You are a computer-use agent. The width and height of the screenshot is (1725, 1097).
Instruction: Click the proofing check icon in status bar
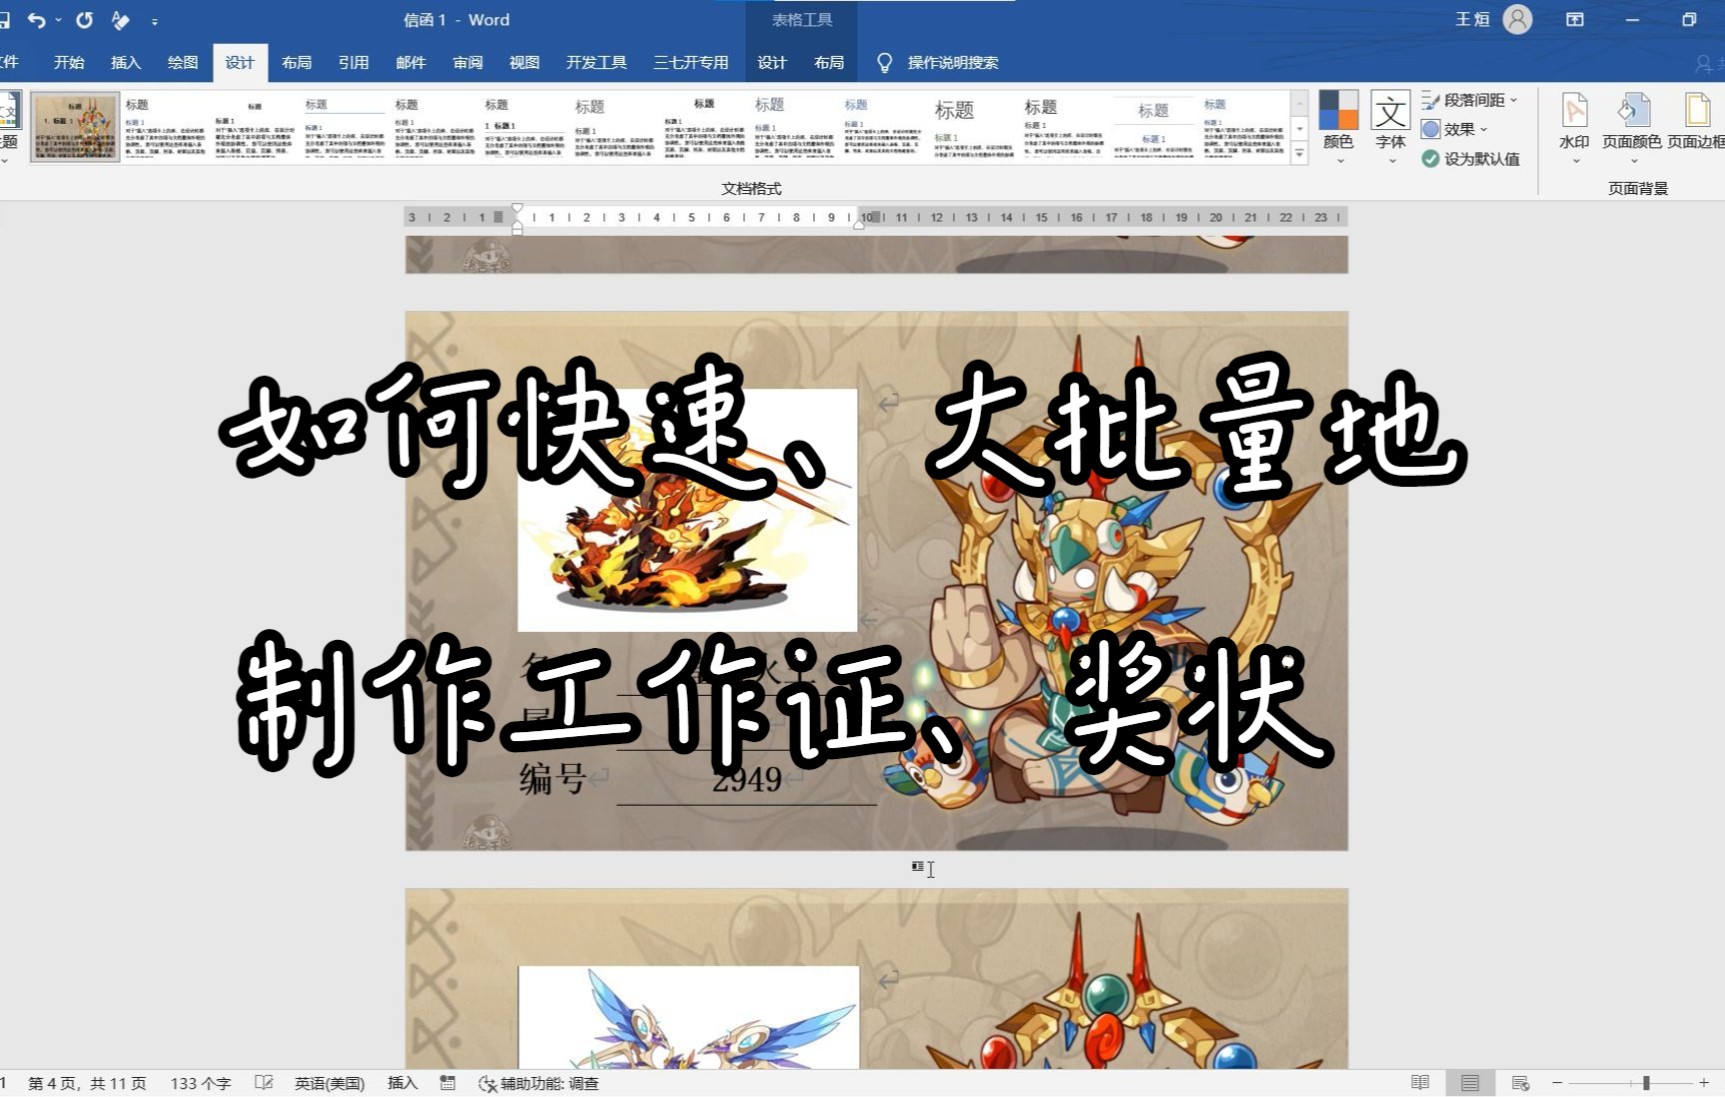click(x=264, y=1083)
